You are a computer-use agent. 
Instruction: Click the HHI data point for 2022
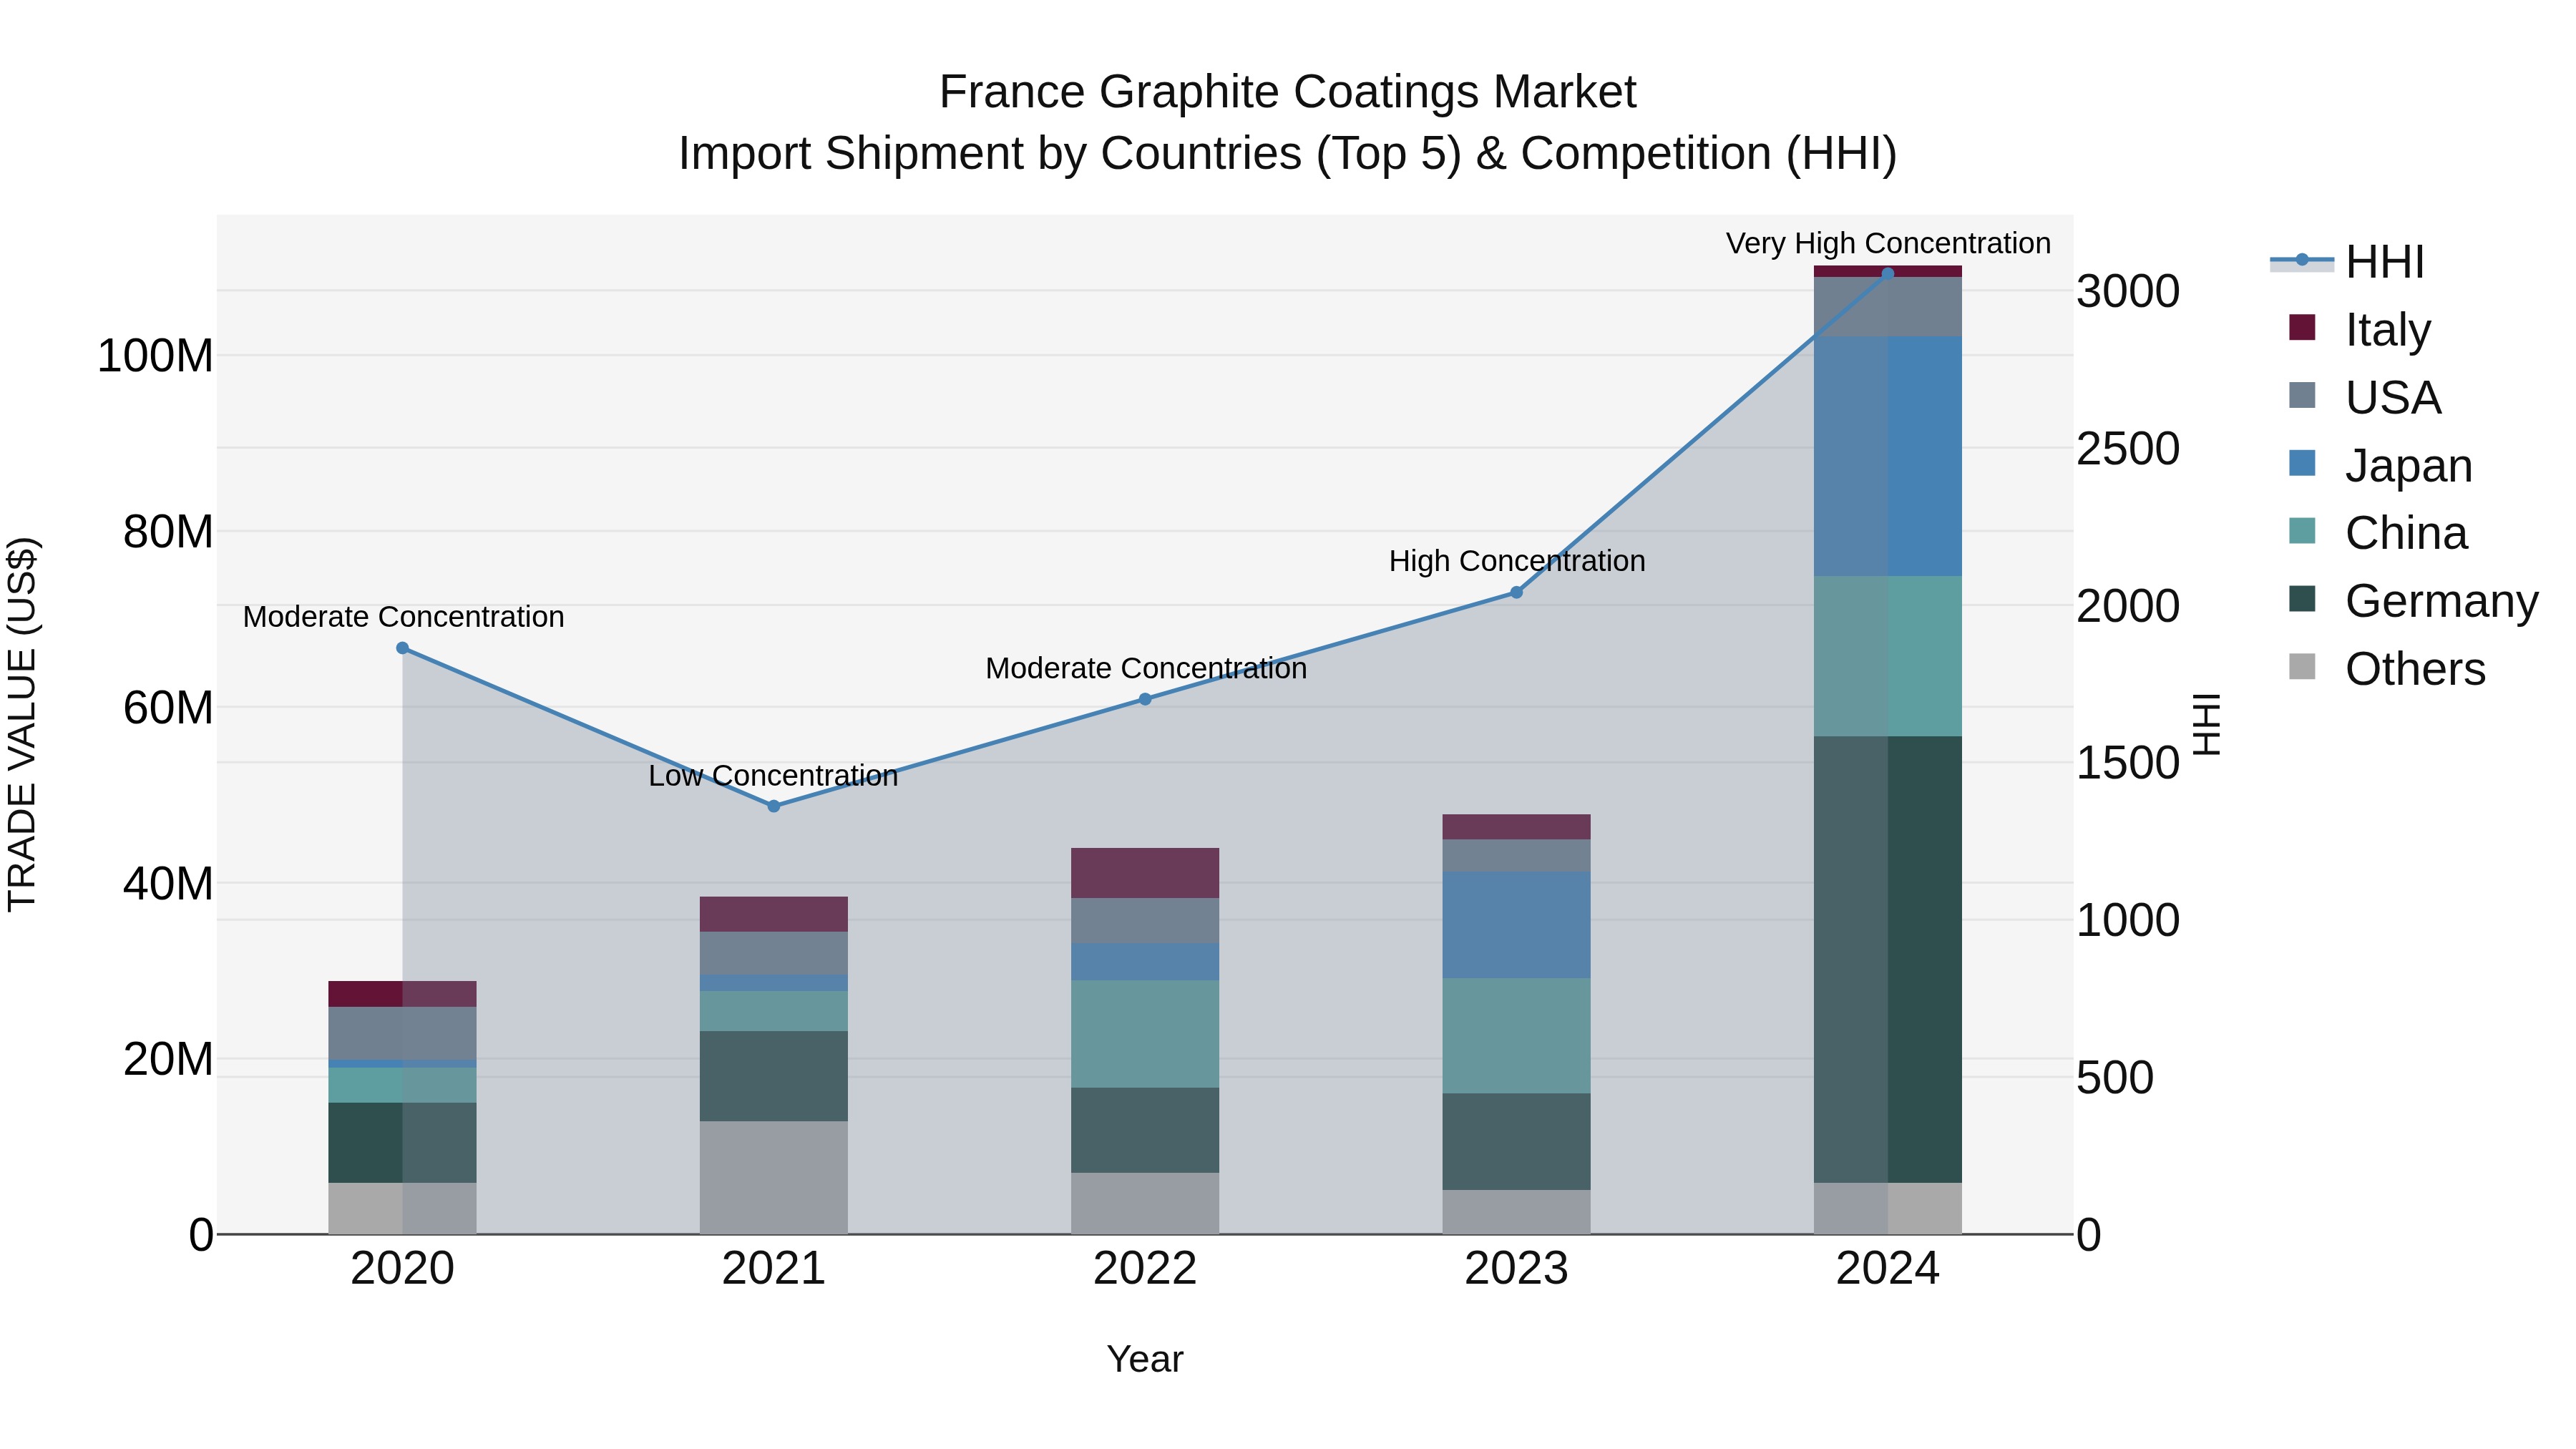click(x=1145, y=699)
